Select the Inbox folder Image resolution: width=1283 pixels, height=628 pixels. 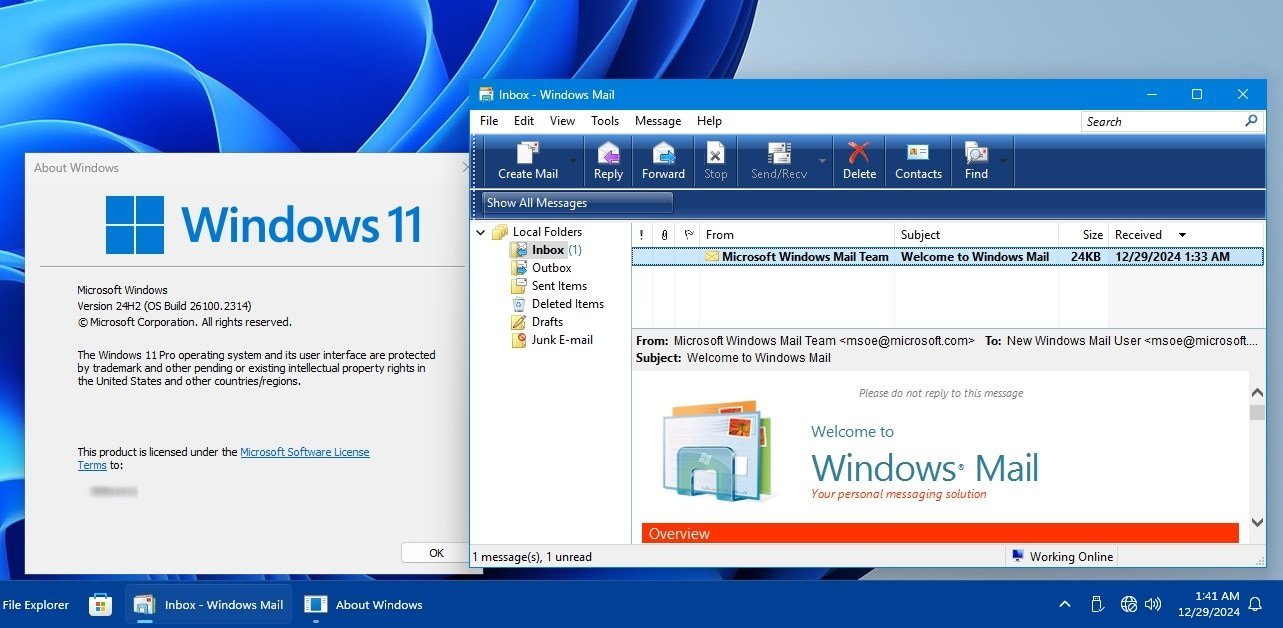pos(548,250)
